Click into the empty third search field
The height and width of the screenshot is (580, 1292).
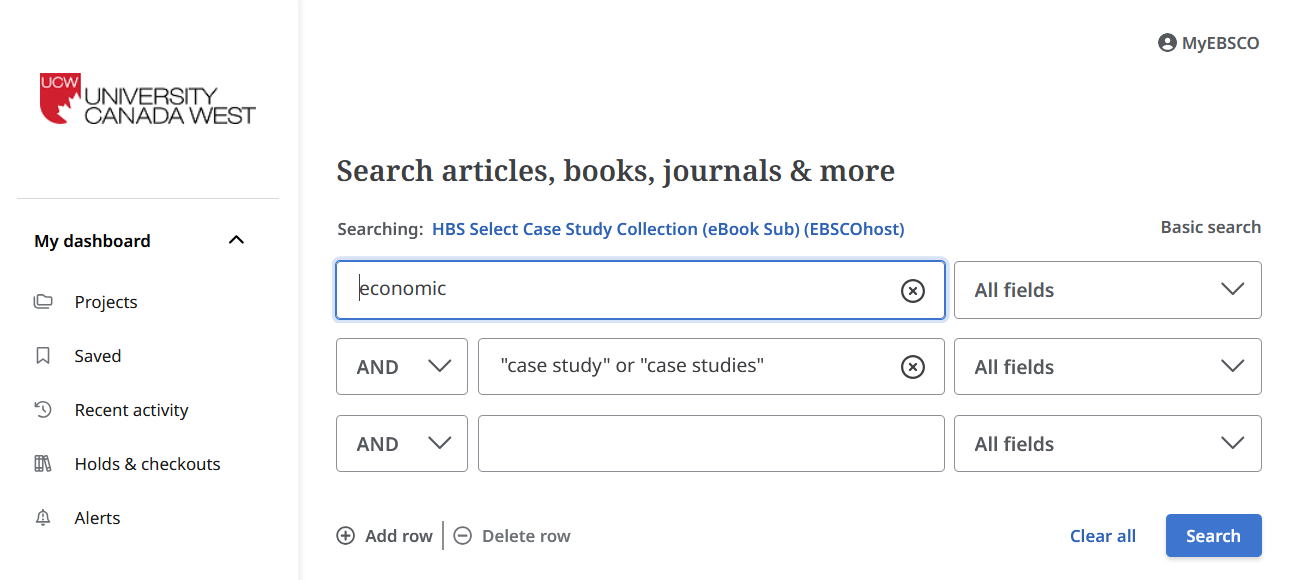tap(711, 443)
